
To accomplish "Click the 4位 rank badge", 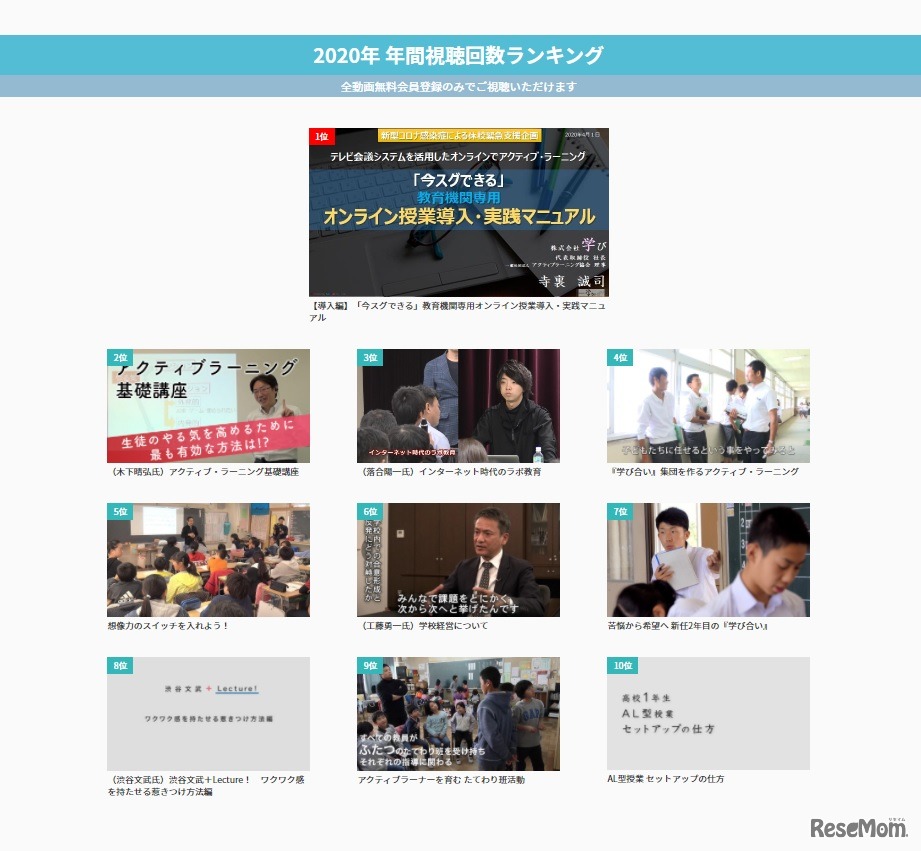I will tap(620, 356).
